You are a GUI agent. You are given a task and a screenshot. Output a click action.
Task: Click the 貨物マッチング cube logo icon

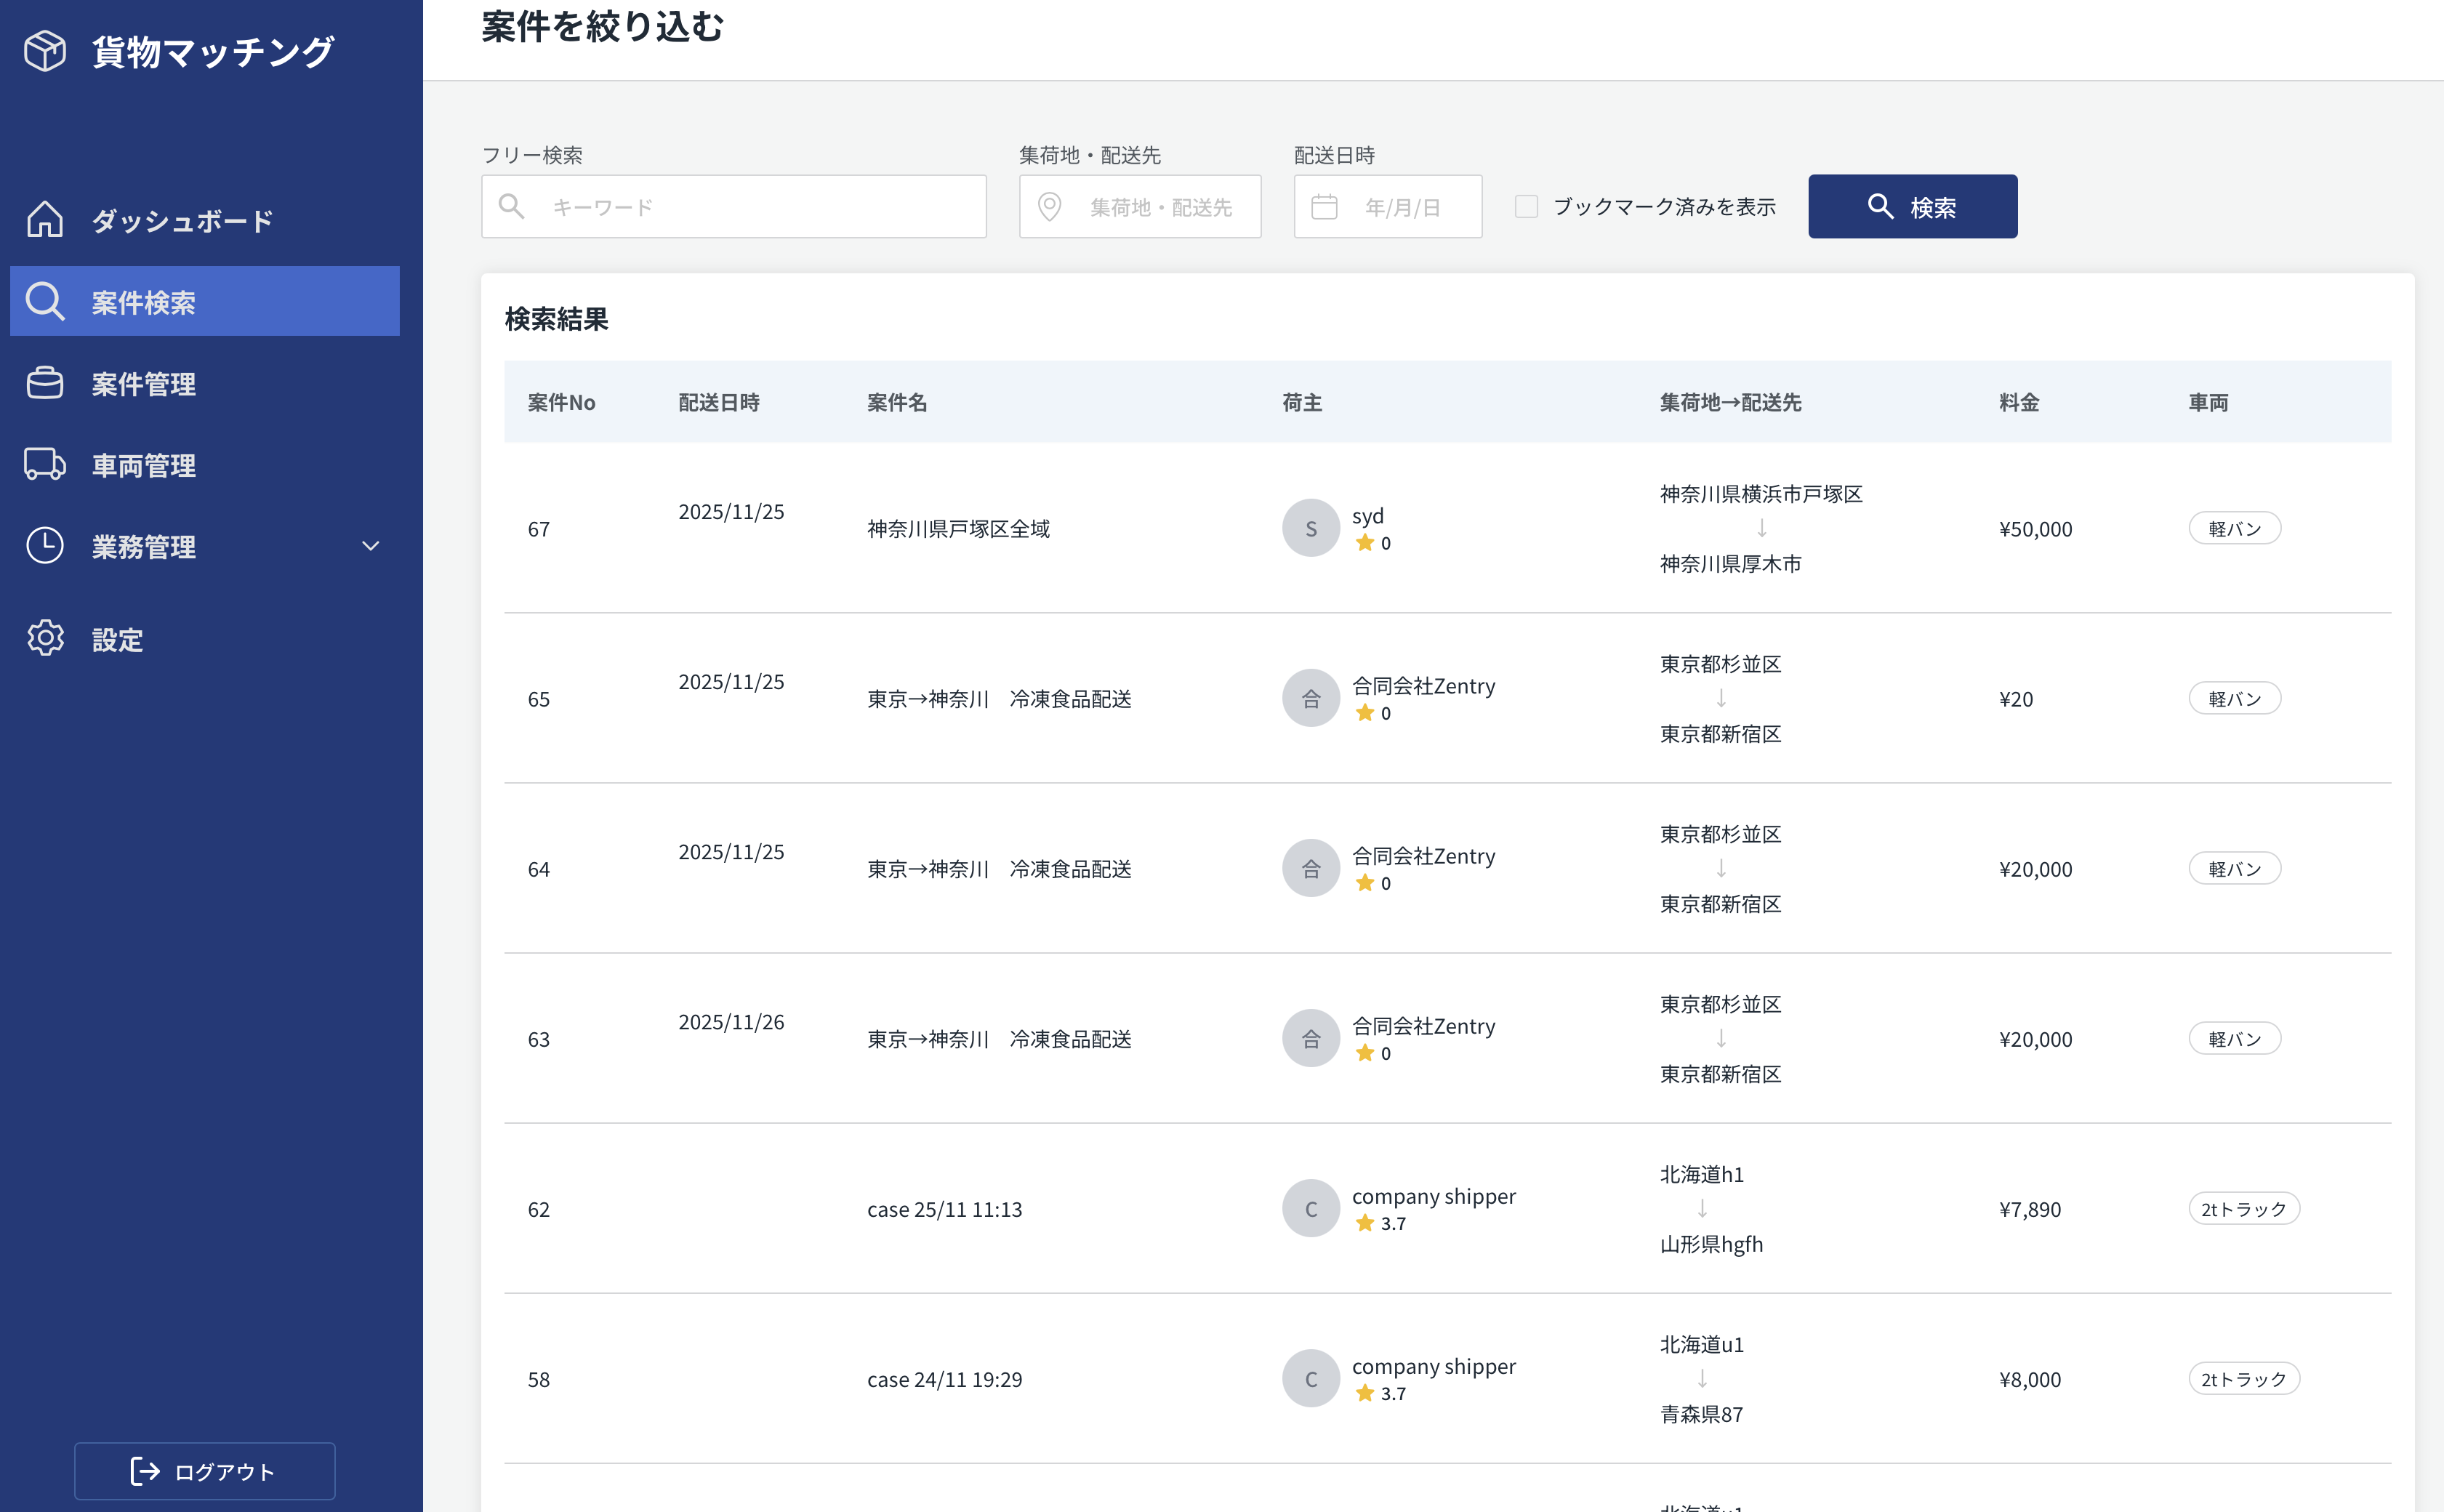pyautogui.click(x=45, y=51)
